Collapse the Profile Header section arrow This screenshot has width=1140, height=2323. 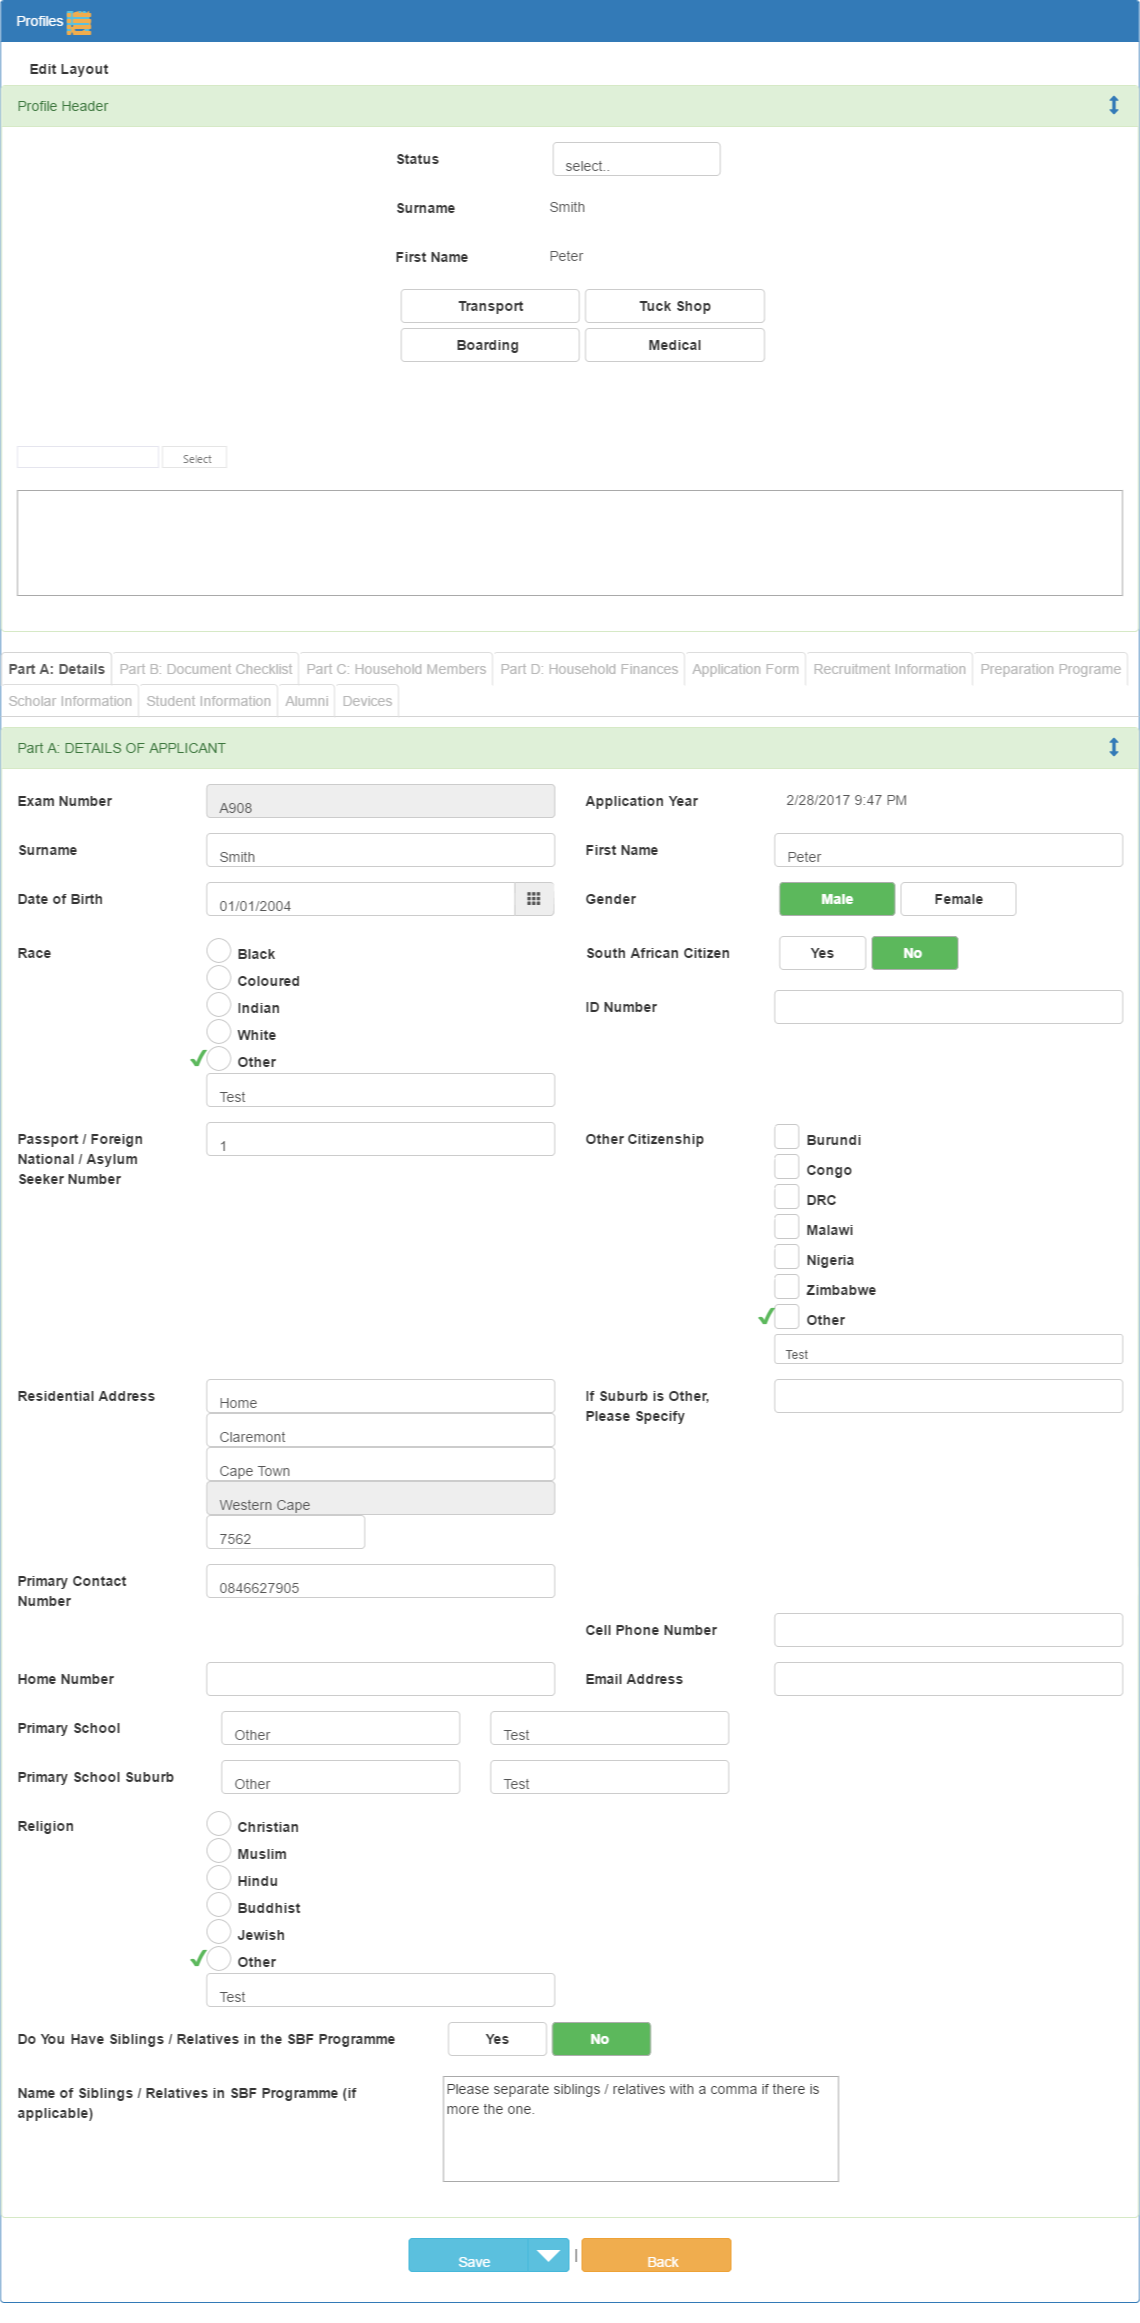coord(1113,105)
